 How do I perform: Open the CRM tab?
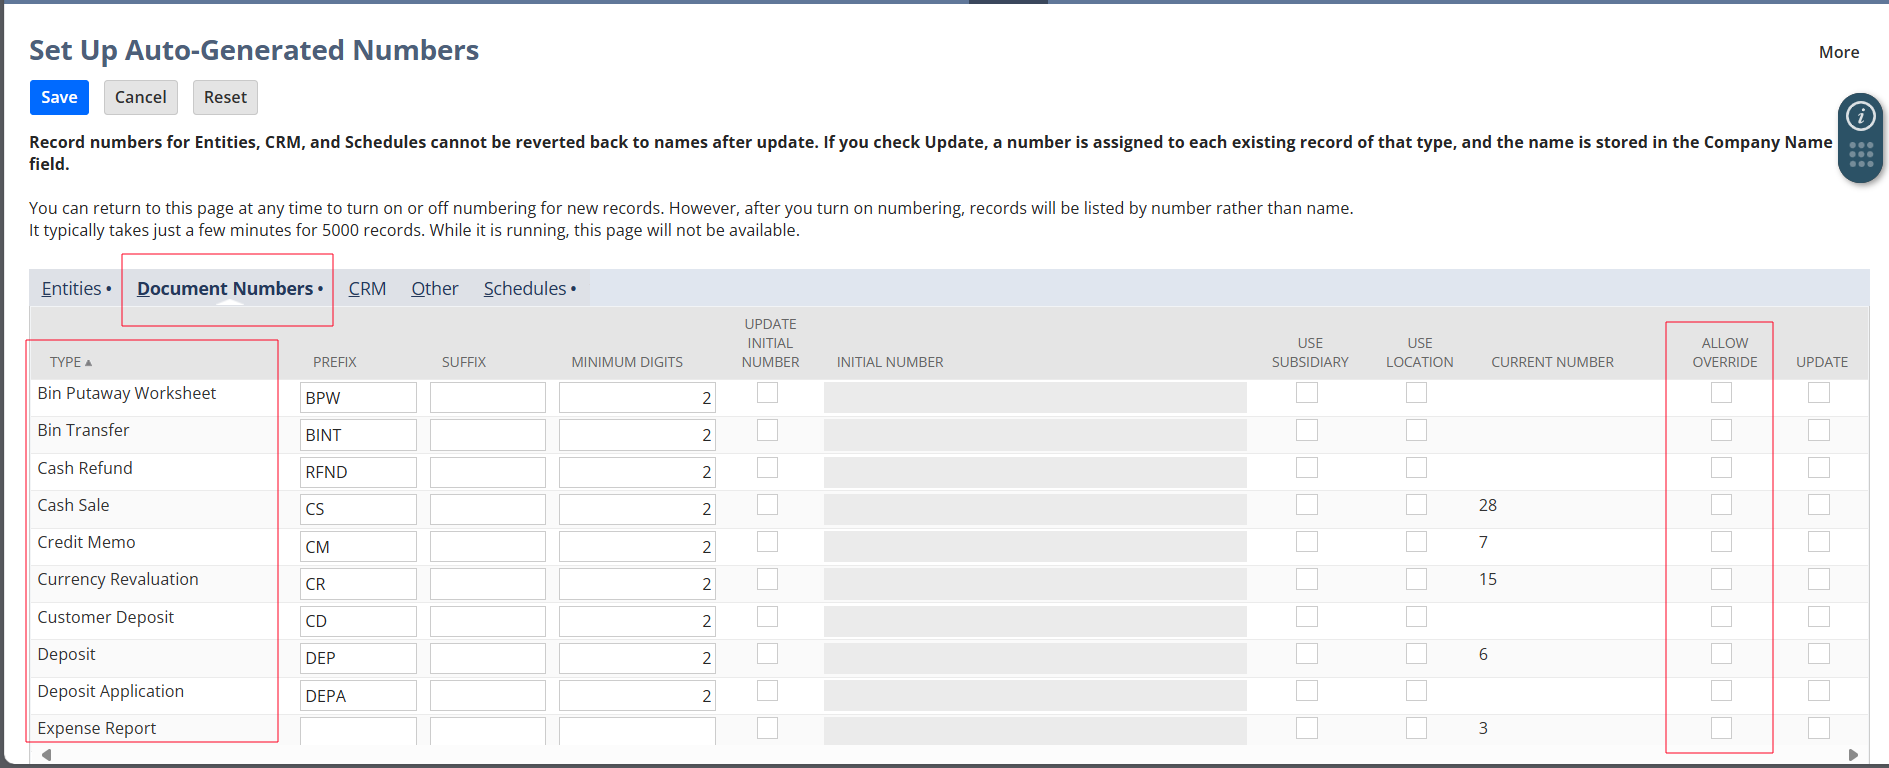click(367, 289)
